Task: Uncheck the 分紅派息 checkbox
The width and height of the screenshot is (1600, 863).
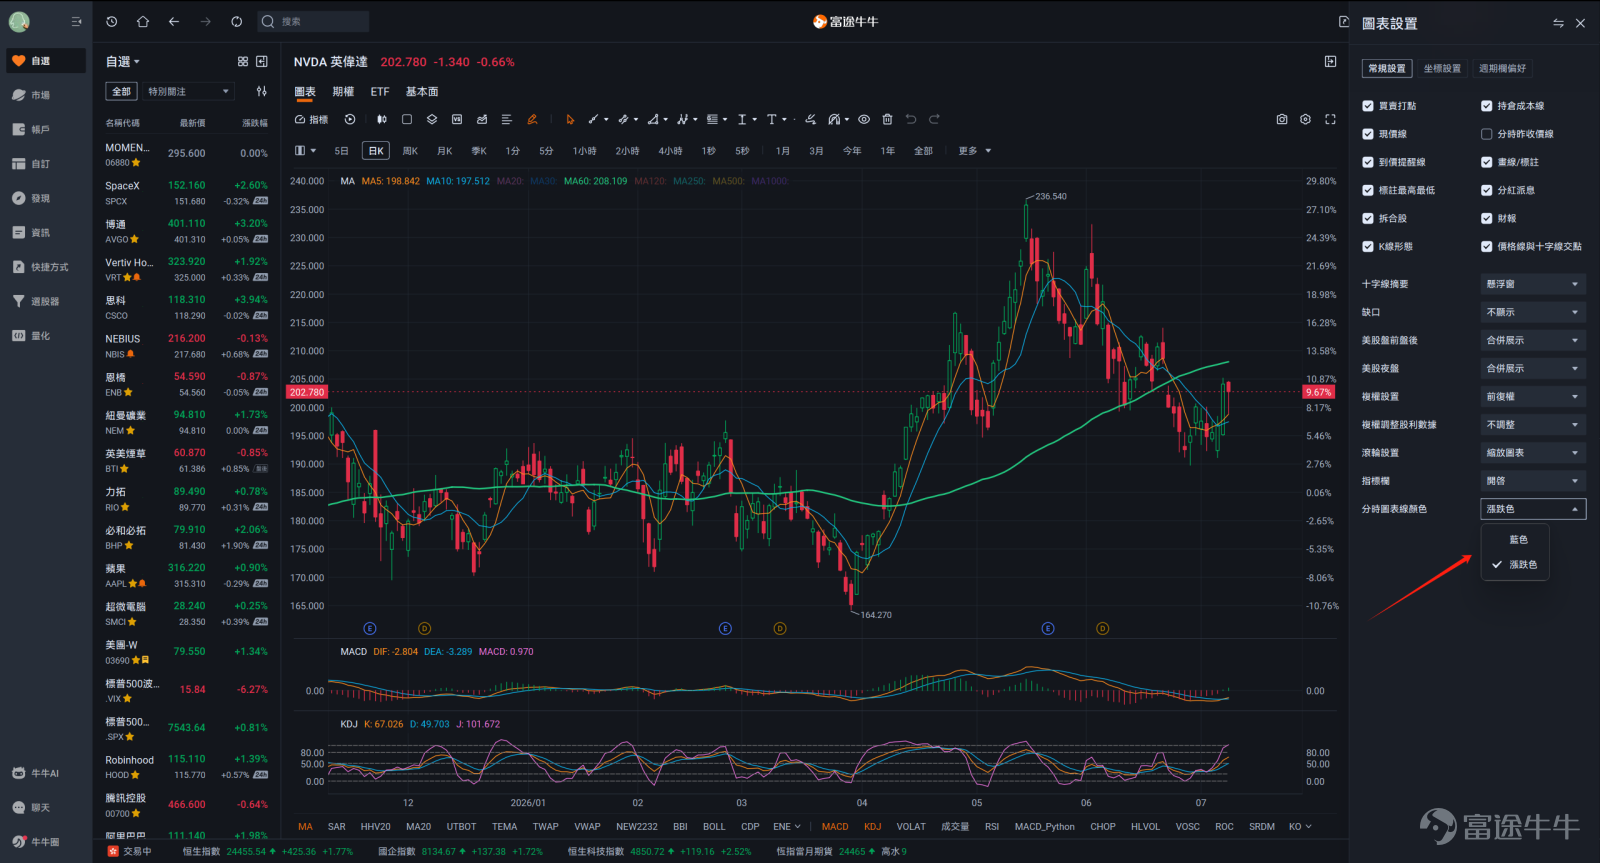Action: pos(1487,190)
